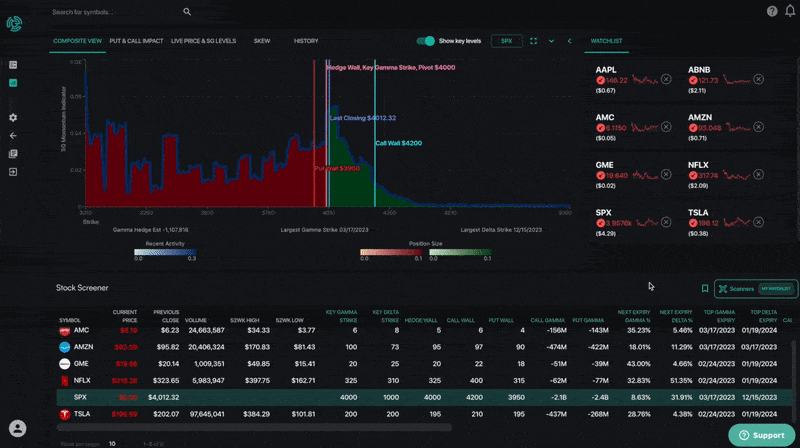Screen dimensions: 800x448
Task: Open the help question mark icon
Action: click(x=772, y=11)
